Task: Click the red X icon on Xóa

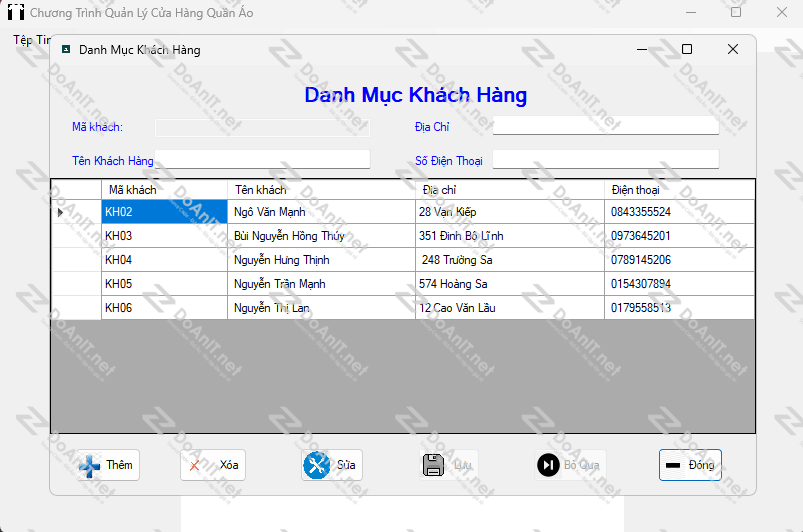Action: point(195,466)
